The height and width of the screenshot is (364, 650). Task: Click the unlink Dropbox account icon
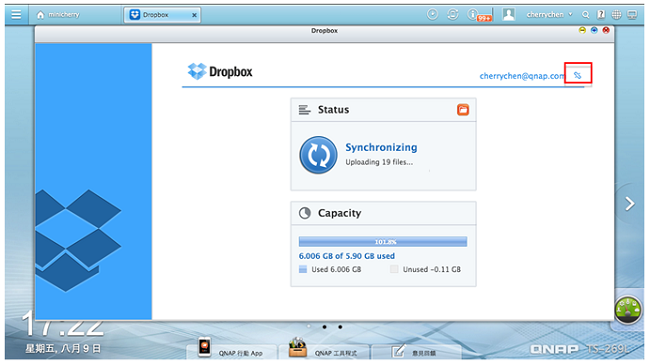point(577,75)
